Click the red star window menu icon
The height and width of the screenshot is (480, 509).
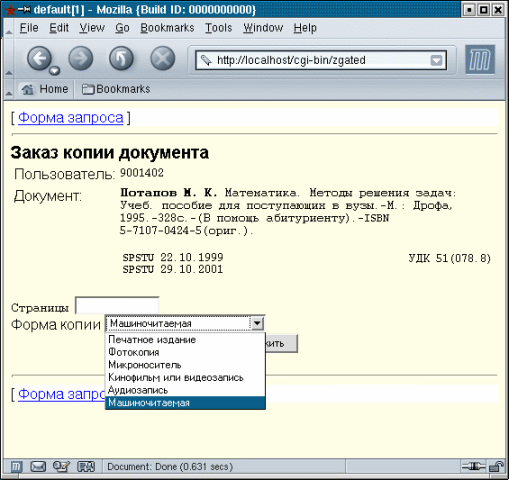[x=10, y=10]
